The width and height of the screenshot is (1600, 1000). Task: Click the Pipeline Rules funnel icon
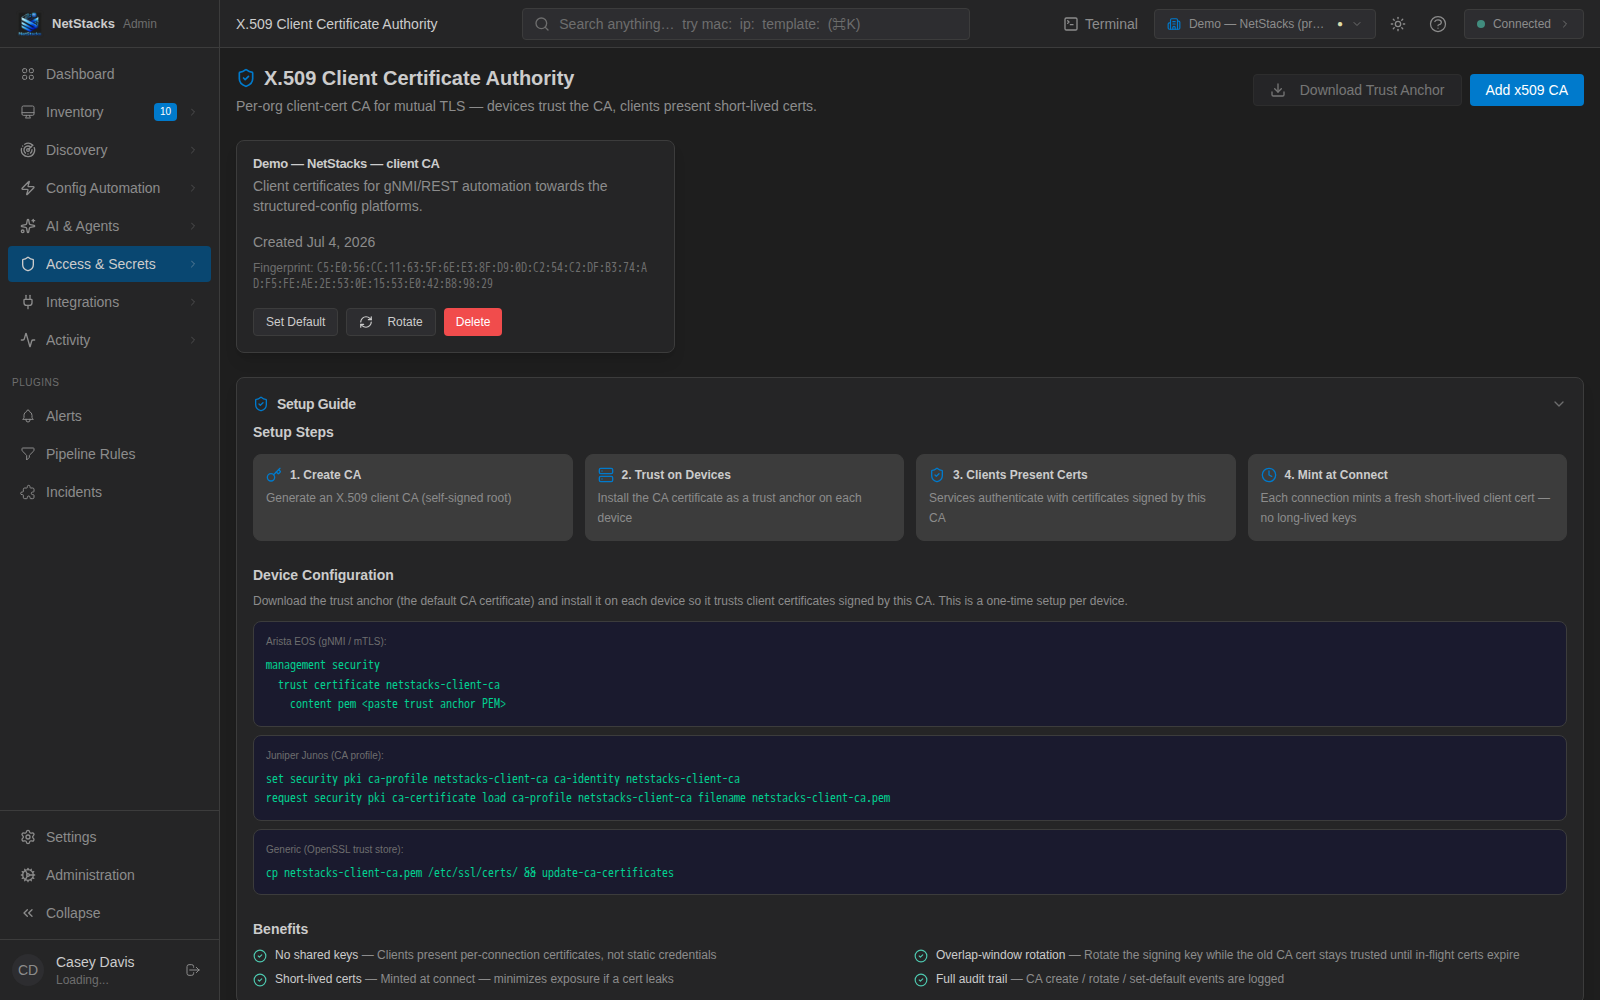(x=28, y=454)
